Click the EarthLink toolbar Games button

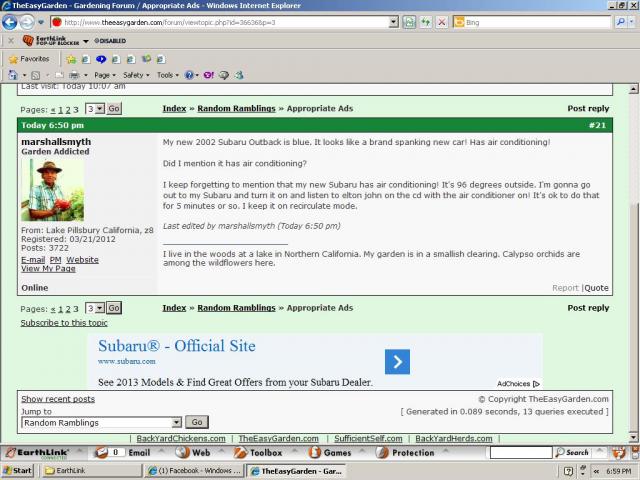(330, 453)
